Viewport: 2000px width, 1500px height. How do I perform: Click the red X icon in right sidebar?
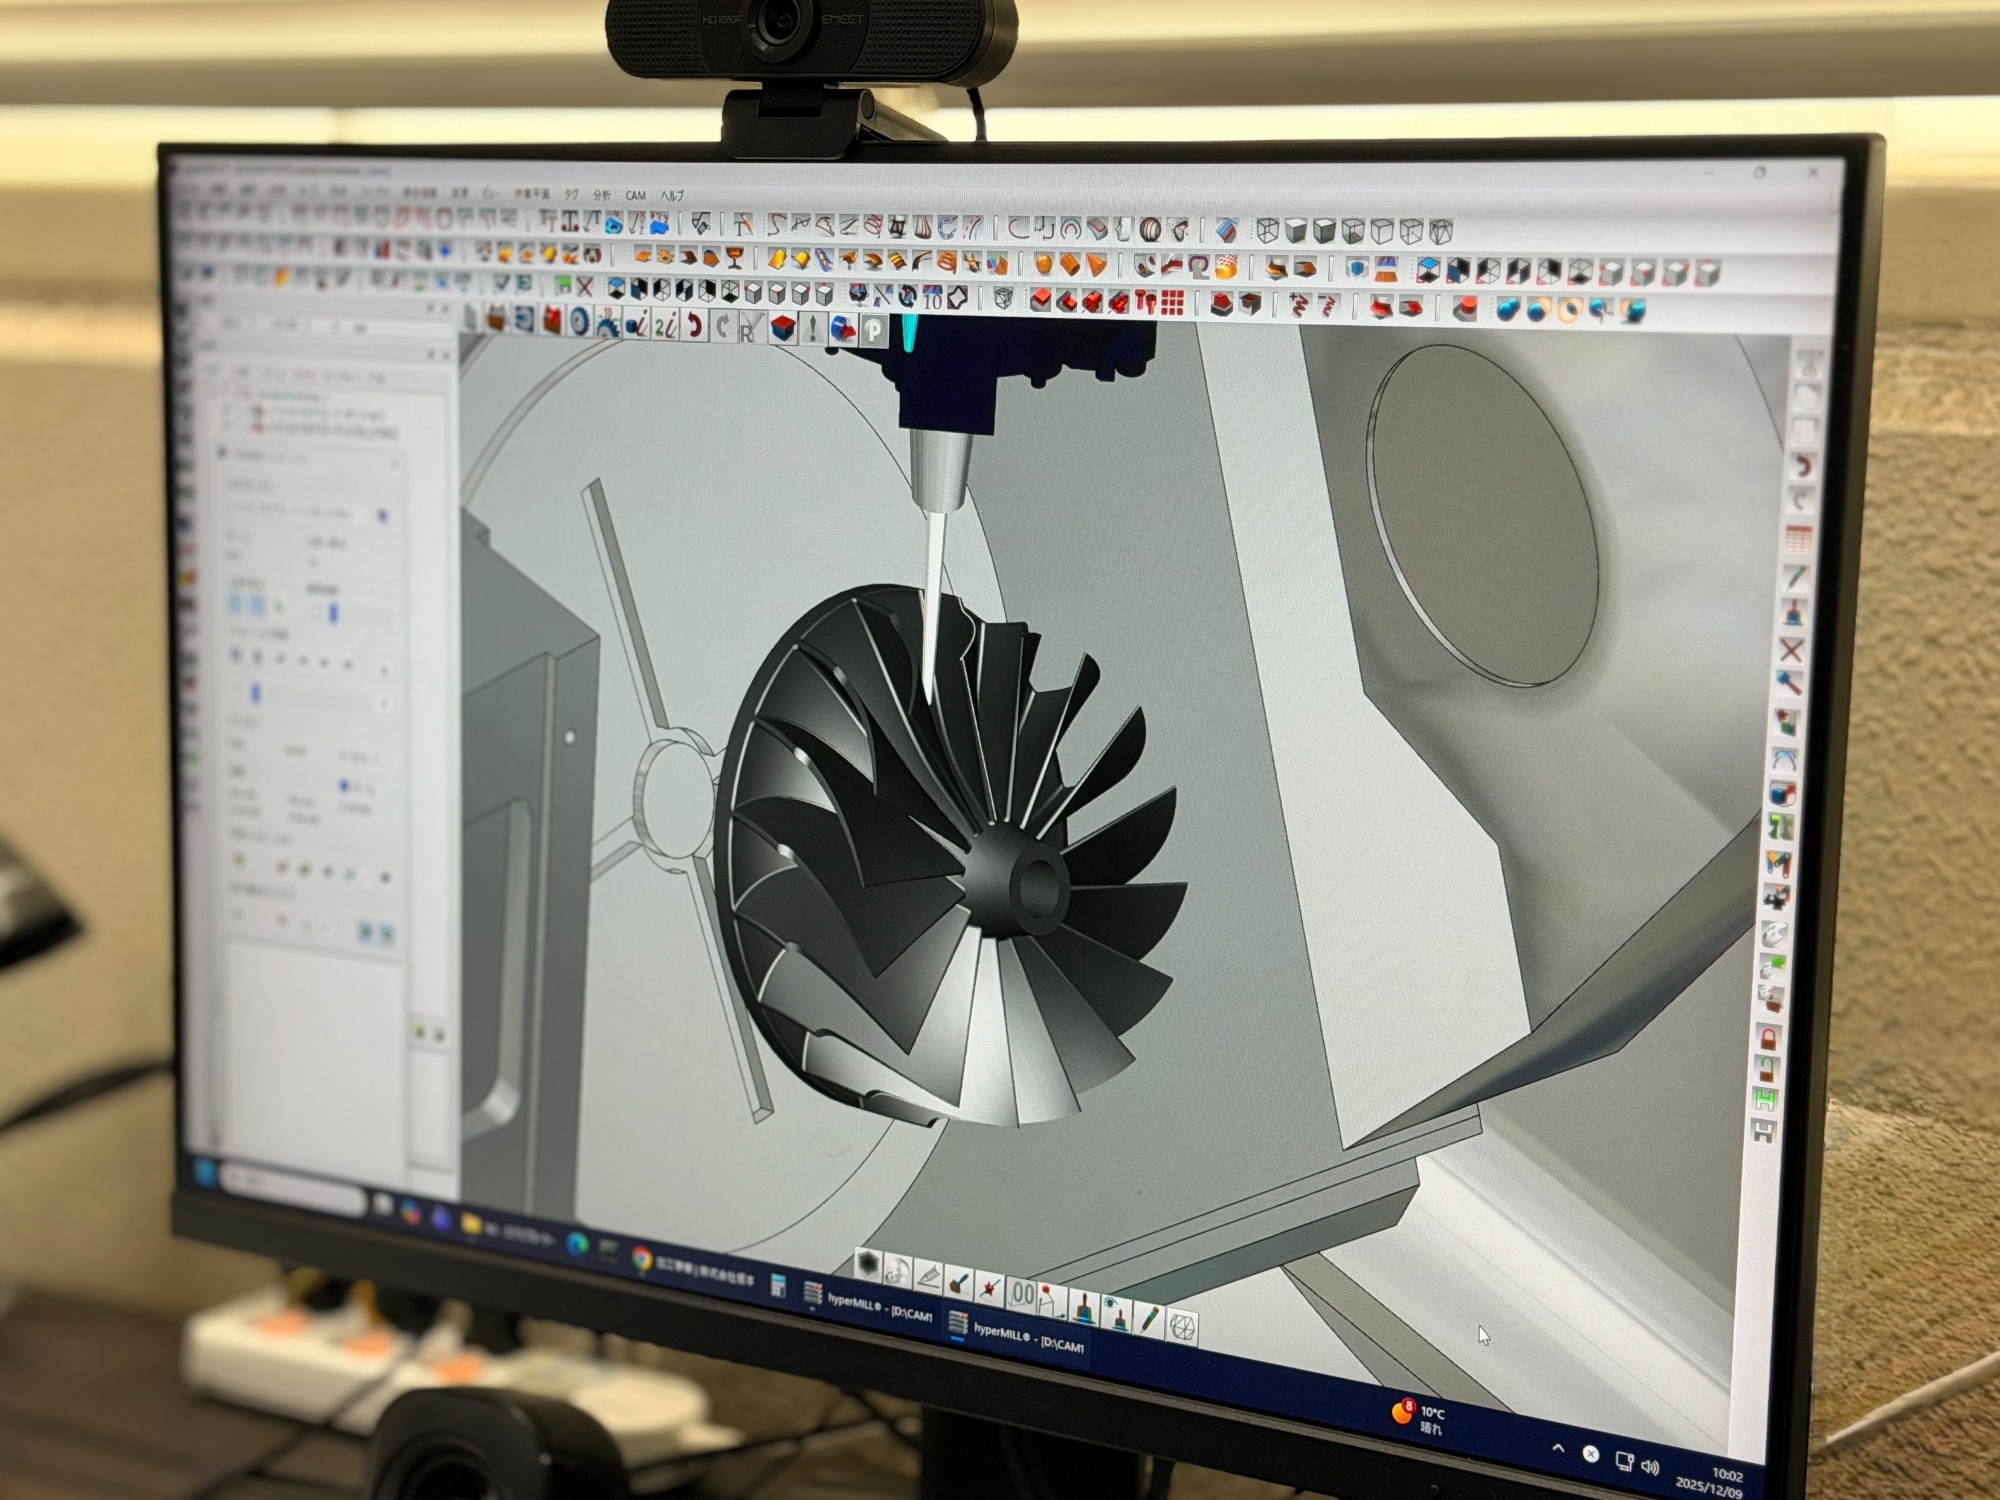[x=1790, y=650]
